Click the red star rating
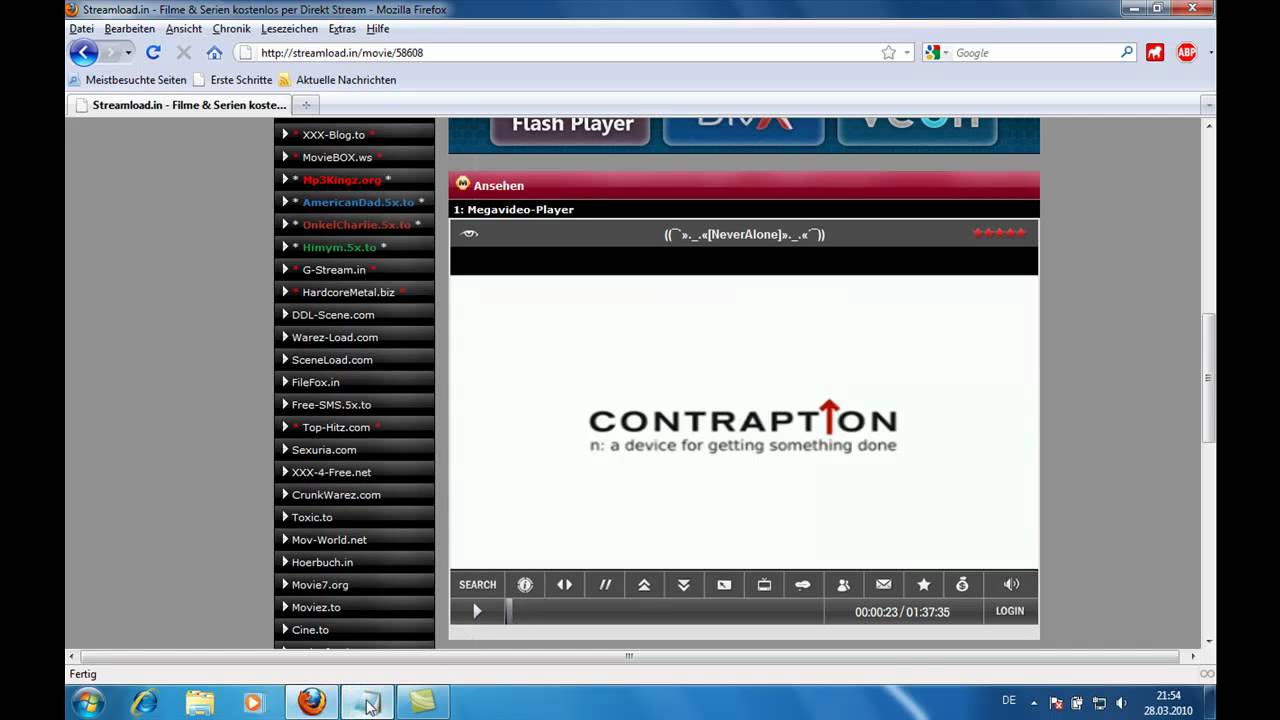 999,233
